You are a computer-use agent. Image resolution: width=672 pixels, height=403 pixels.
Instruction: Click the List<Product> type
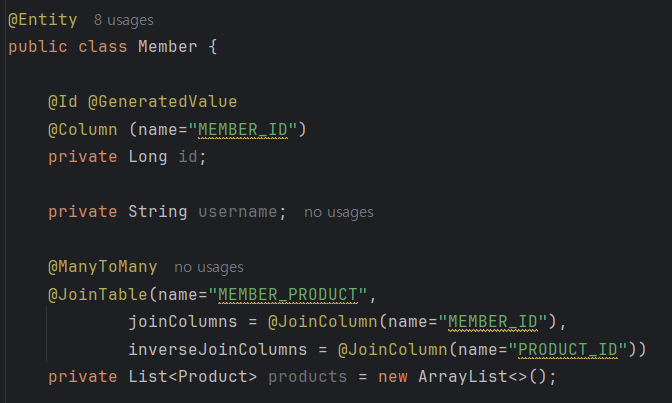pos(192,376)
